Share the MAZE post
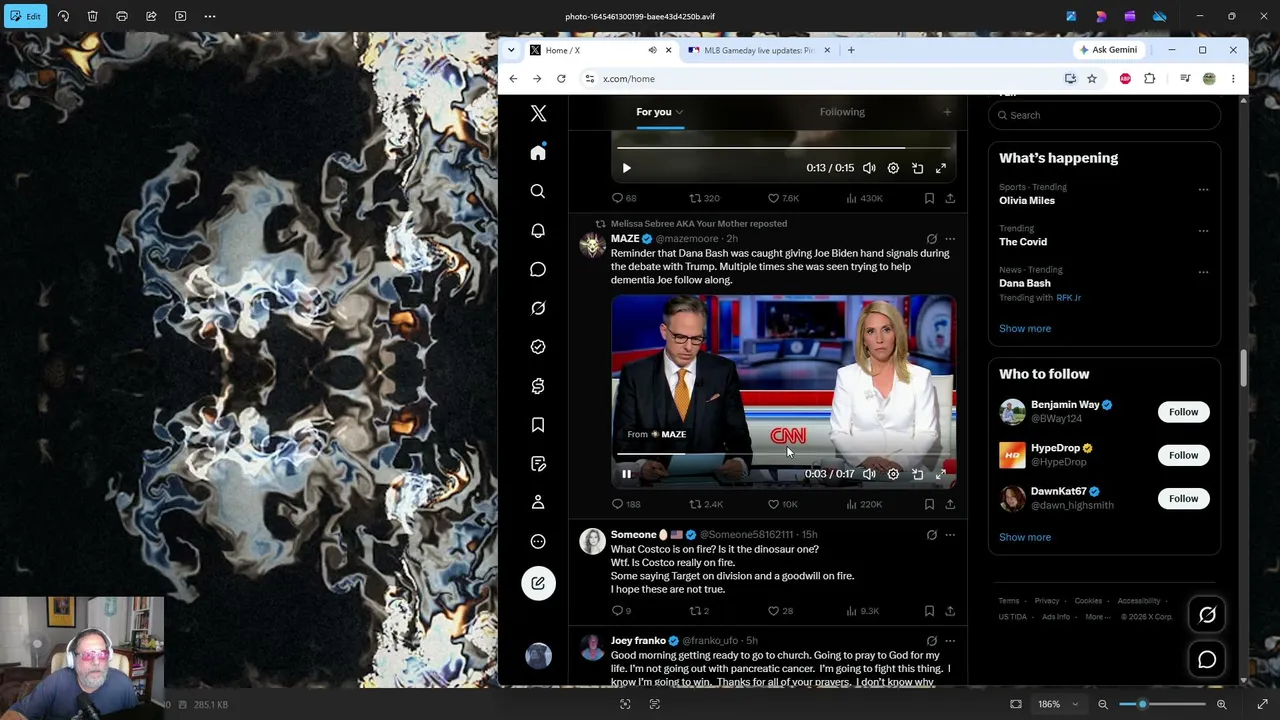Viewport: 1280px width, 720px height. coord(950,504)
